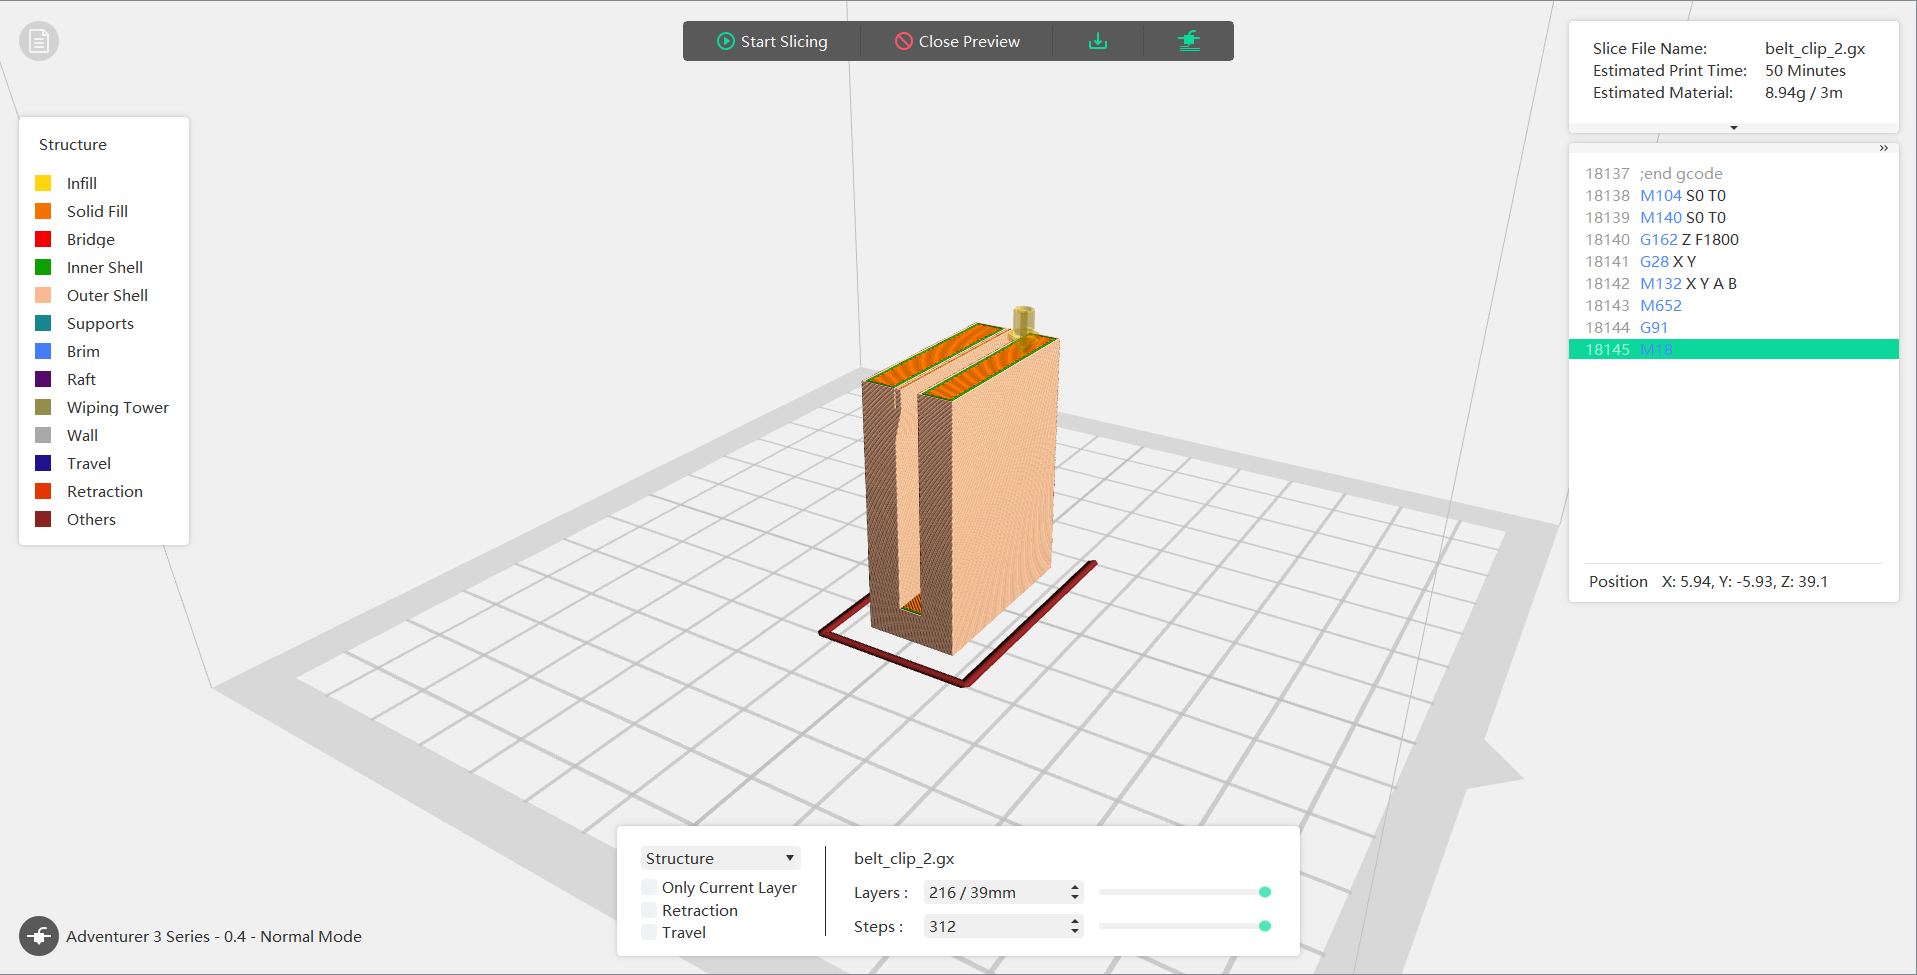Select the send-to-printer icon
The image size is (1917, 975).
tap(1188, 41)
